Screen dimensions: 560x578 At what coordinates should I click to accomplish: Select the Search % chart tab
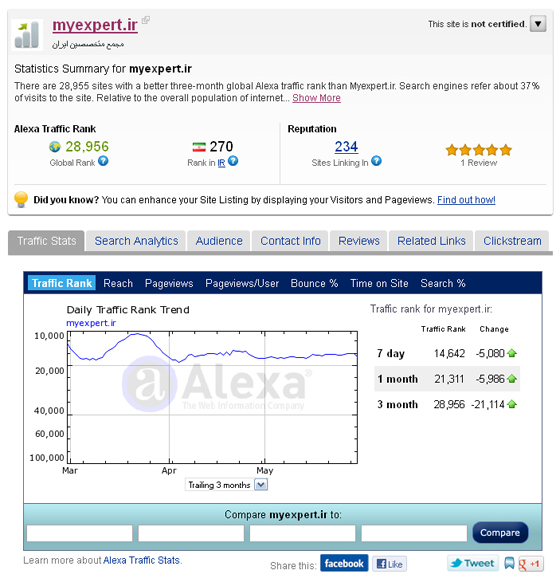coord(443,283)
